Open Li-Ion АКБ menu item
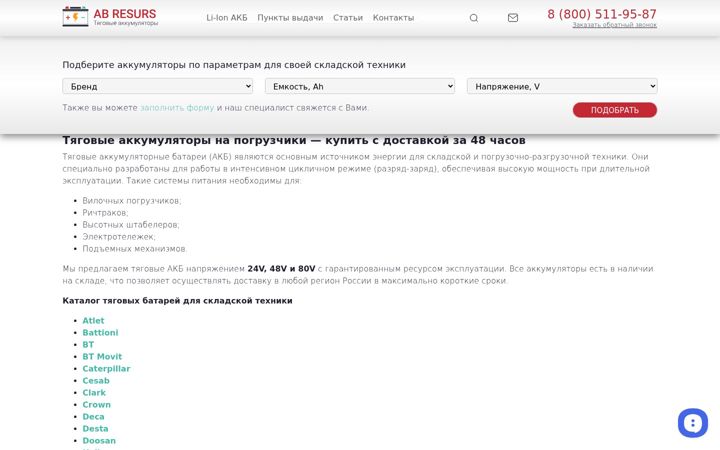The height and width of the screenshot is (450, 720). pos(227,17)
